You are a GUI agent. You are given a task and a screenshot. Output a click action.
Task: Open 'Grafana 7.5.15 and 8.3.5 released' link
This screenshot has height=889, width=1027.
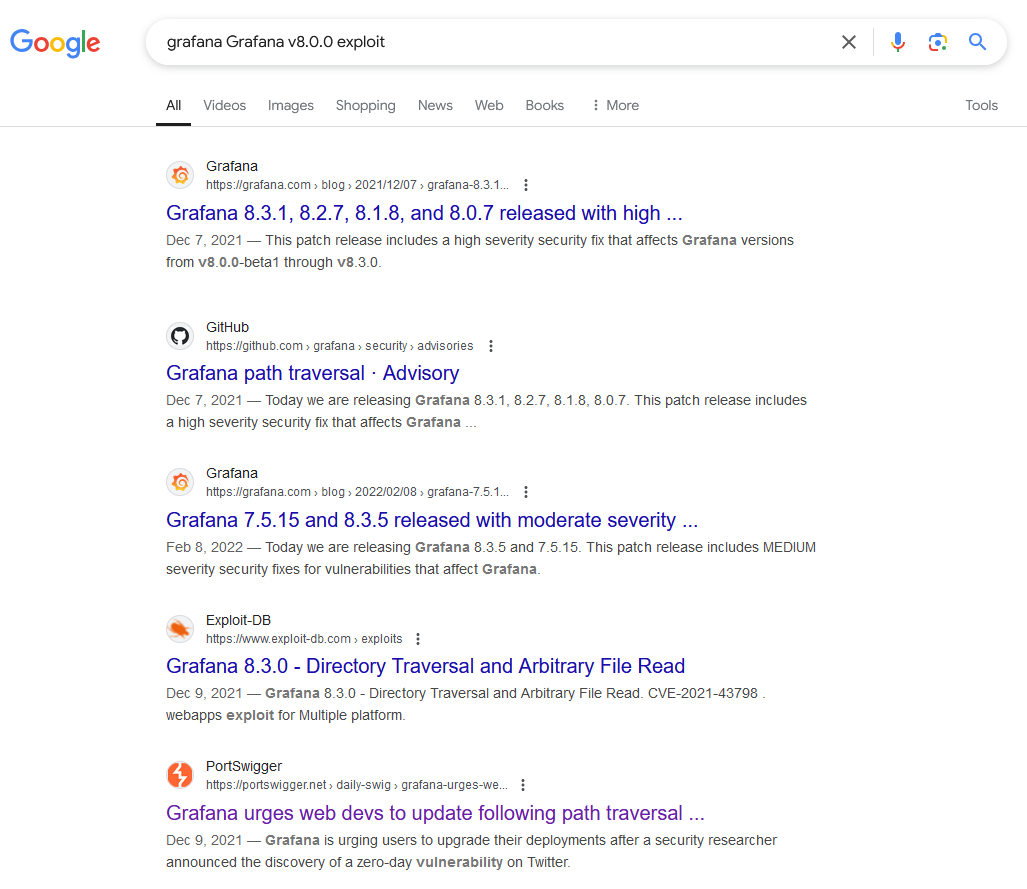[x=432, y=520]
